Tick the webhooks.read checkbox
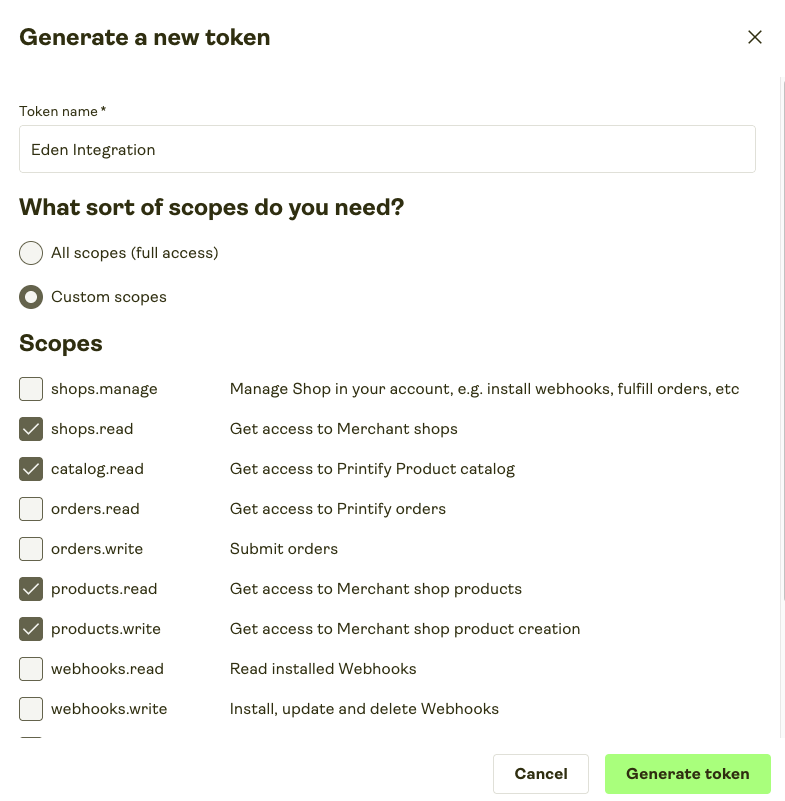 coord(31,669)
